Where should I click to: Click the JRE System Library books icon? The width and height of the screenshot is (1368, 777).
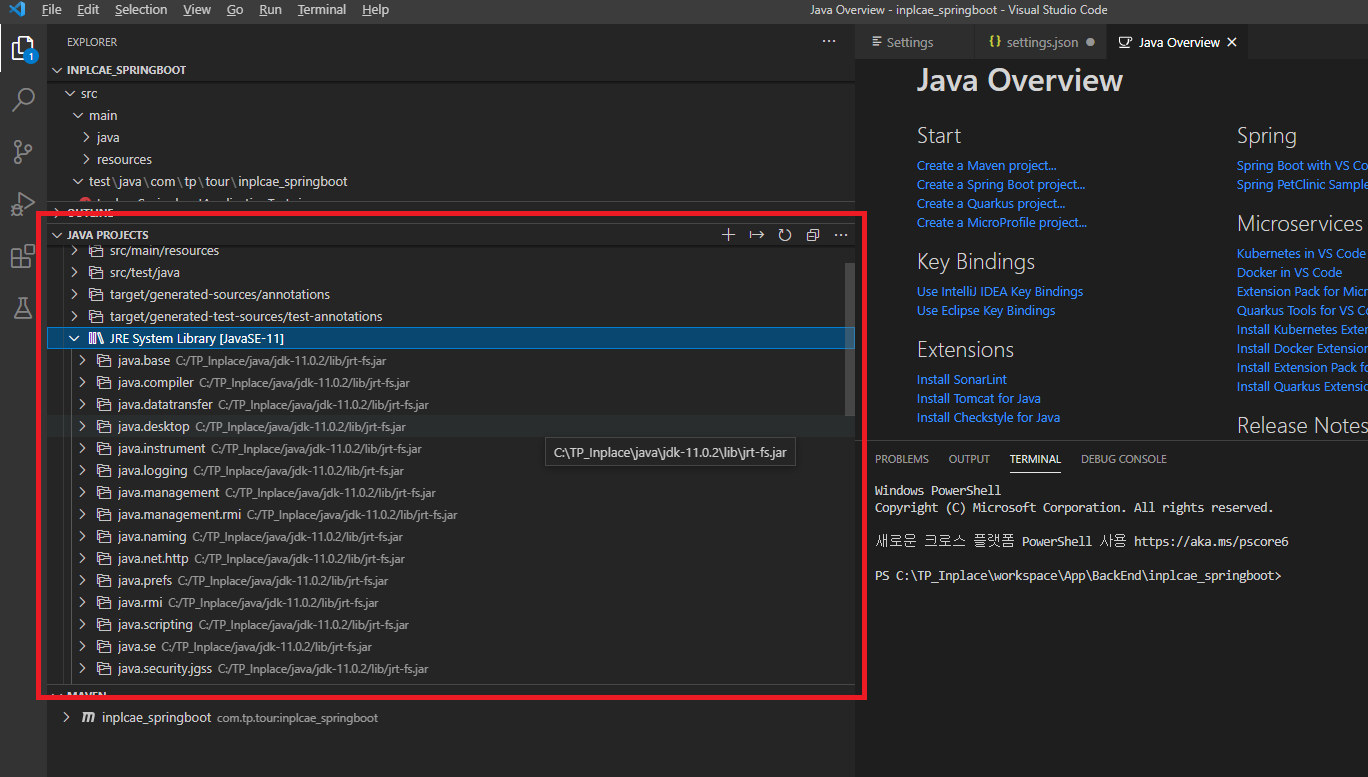96,339
